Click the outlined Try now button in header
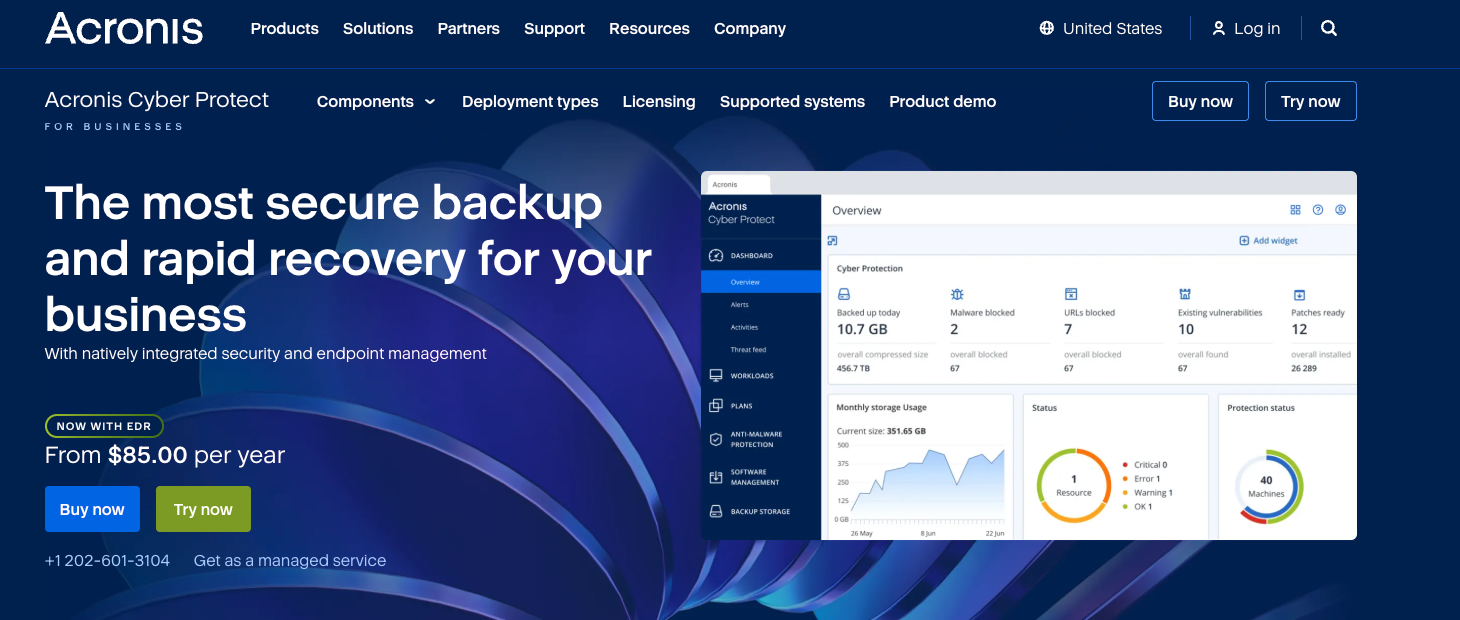Screen dimensions: 1460x620 coord(1311,101)
